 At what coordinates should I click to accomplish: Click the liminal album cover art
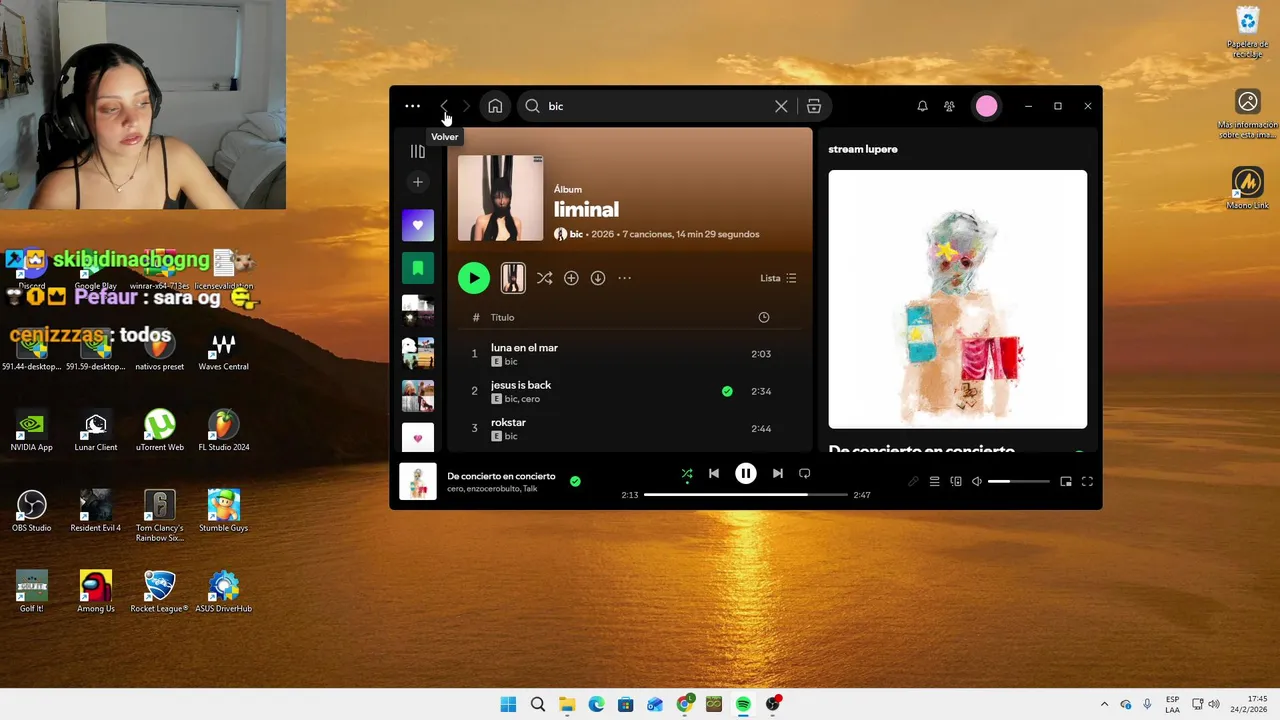[x=500, y=198]
